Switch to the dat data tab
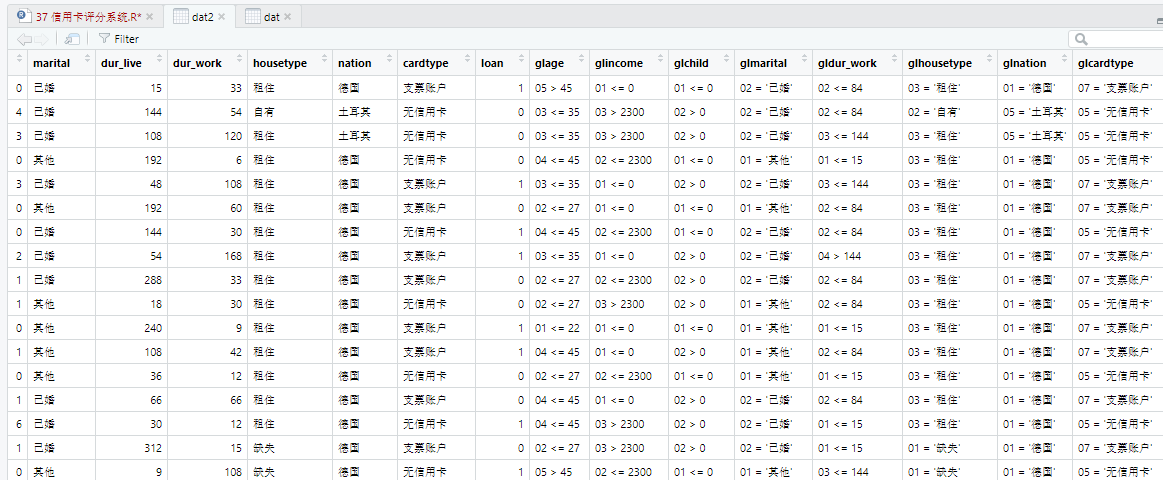1163x480 pixels. click(x=271, y=16)
